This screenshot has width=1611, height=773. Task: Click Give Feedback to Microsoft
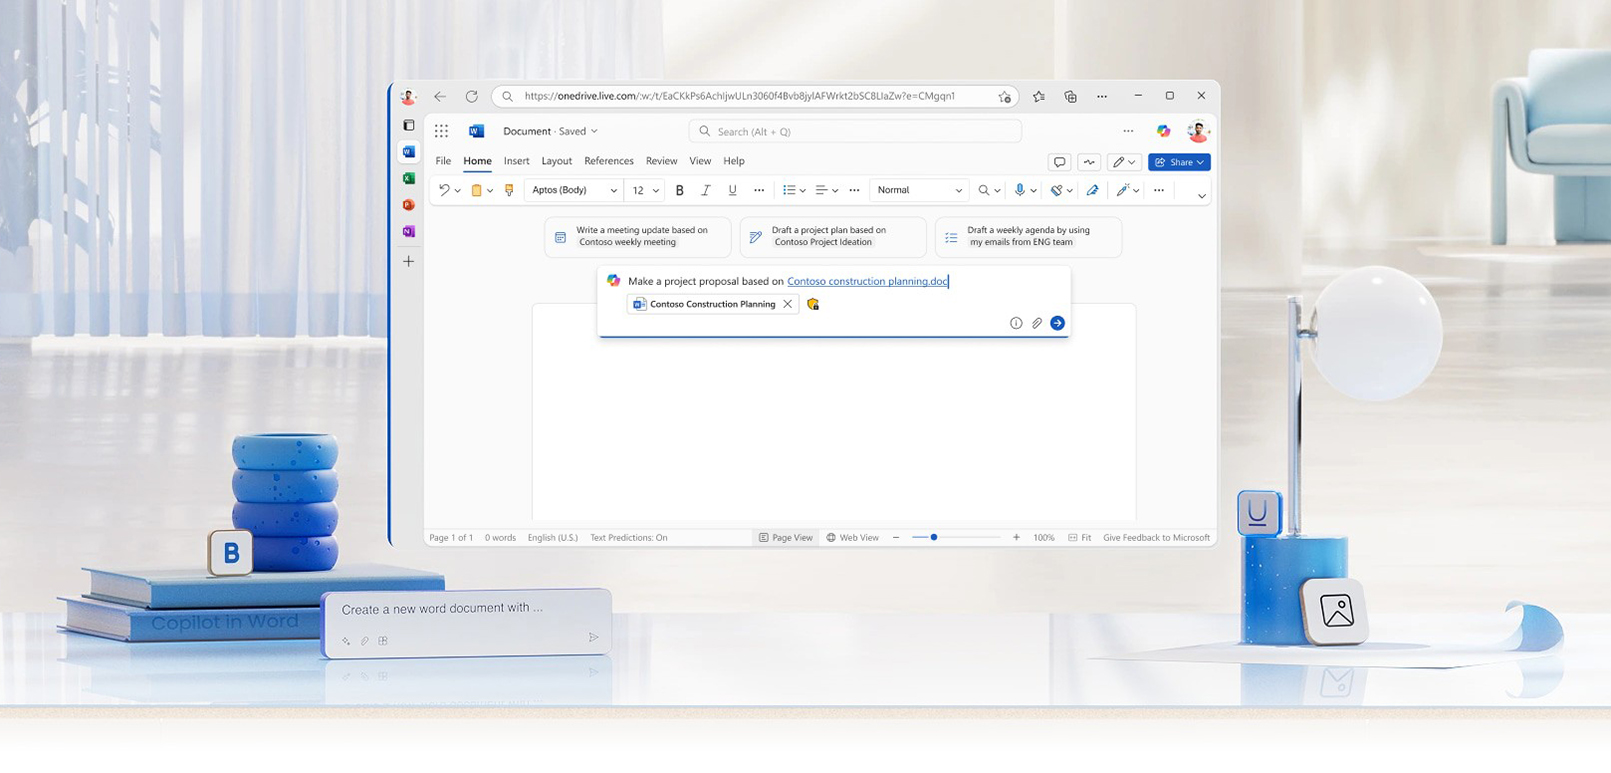1156,538
